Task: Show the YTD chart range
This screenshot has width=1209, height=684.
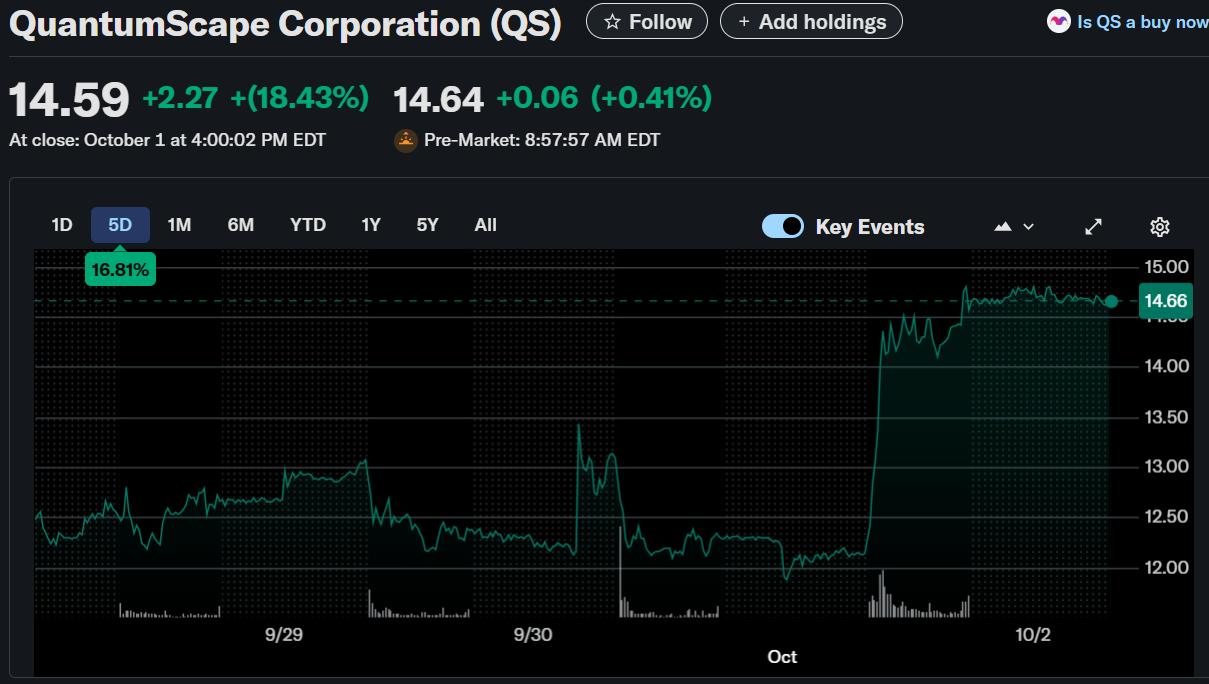Action: coord(308,225)
